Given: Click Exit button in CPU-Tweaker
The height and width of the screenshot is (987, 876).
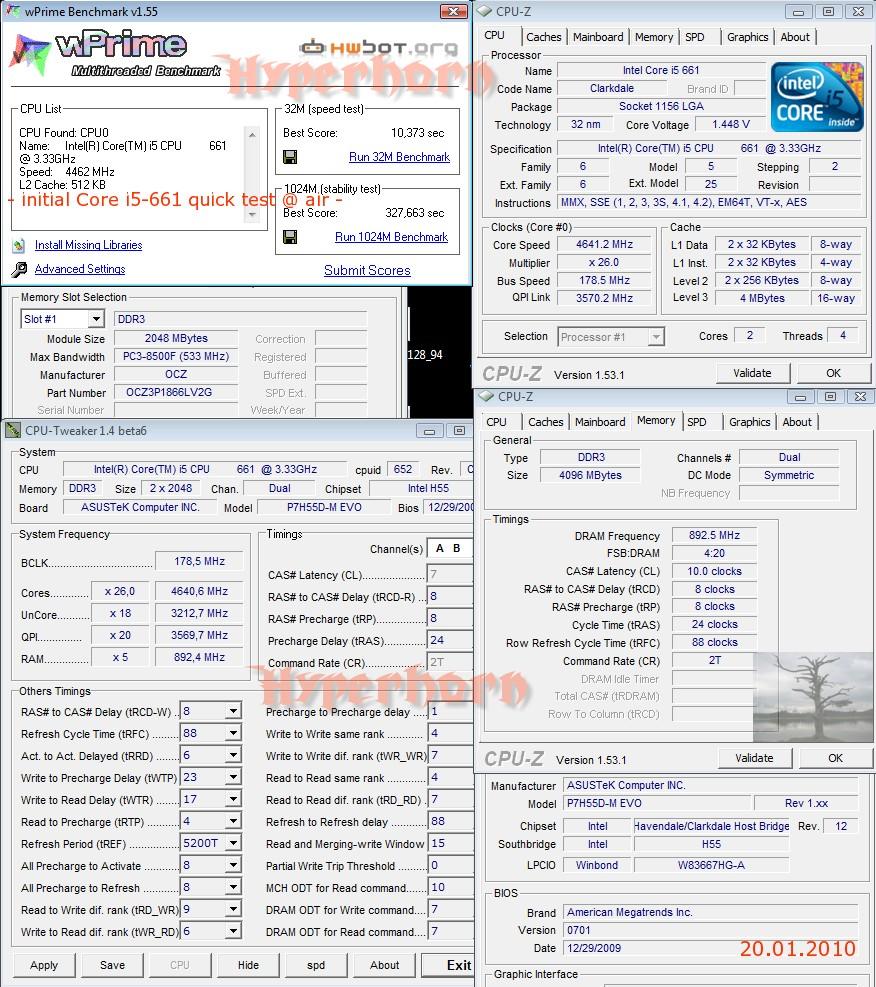Looking at the screenshot, I should (x=450, y=965).
